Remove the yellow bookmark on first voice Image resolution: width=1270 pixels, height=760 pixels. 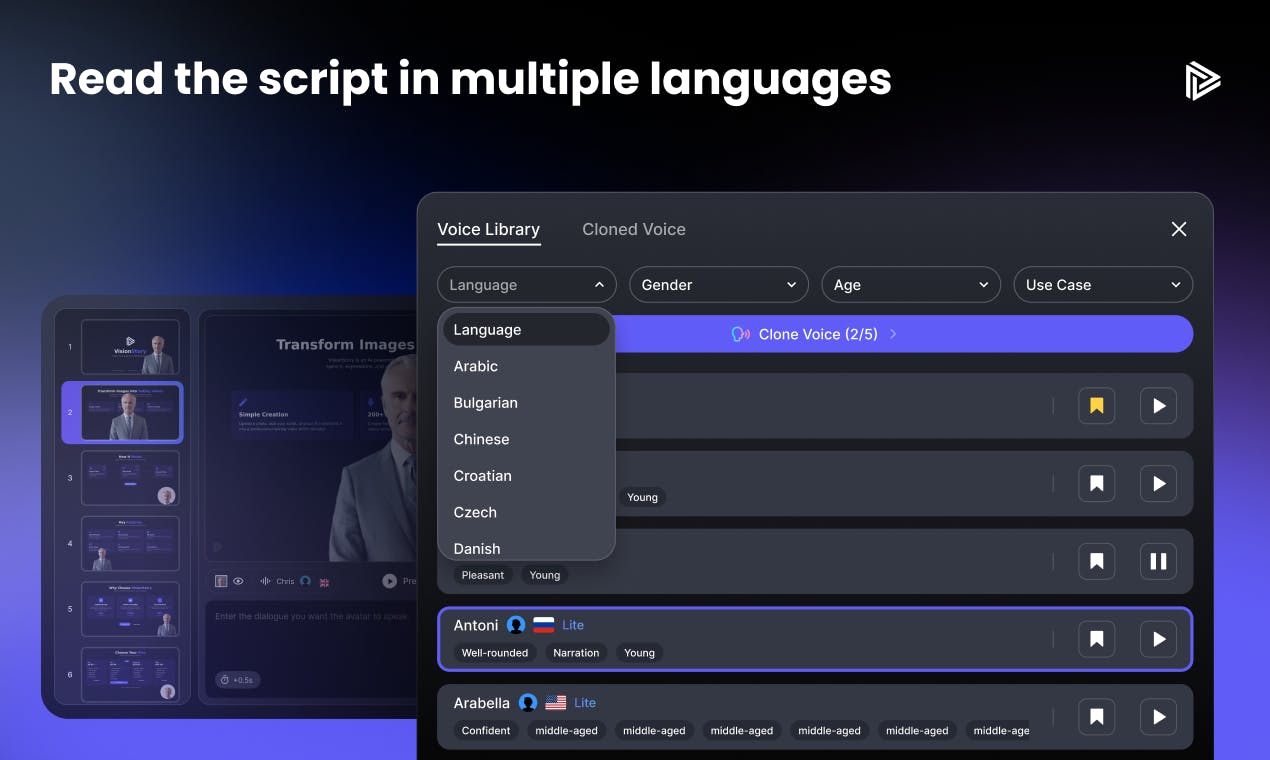coord(1096,406)
